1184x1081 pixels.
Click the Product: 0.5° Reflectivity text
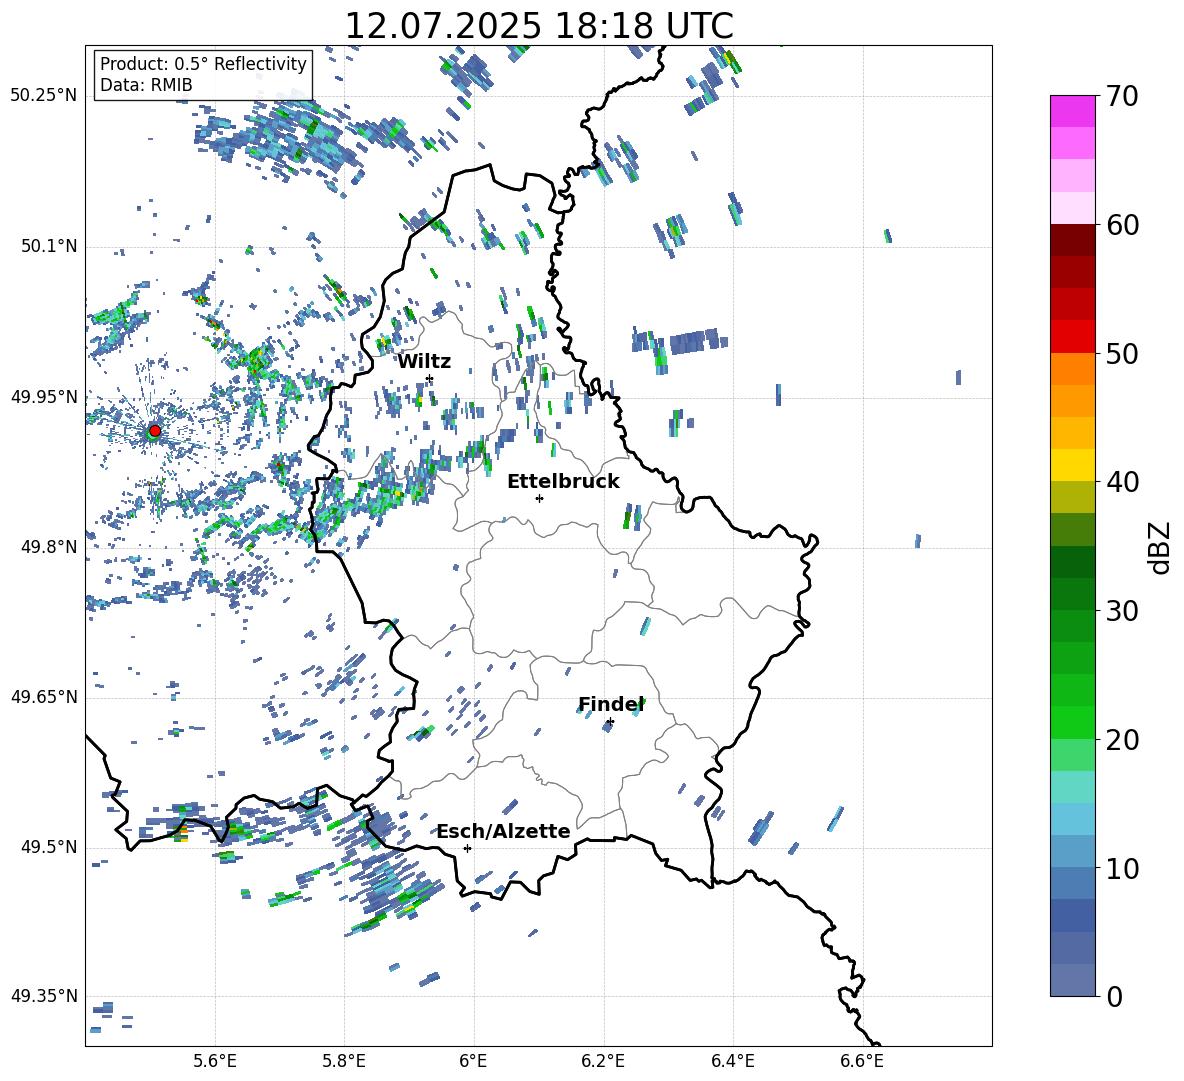[x=203, y=64]
